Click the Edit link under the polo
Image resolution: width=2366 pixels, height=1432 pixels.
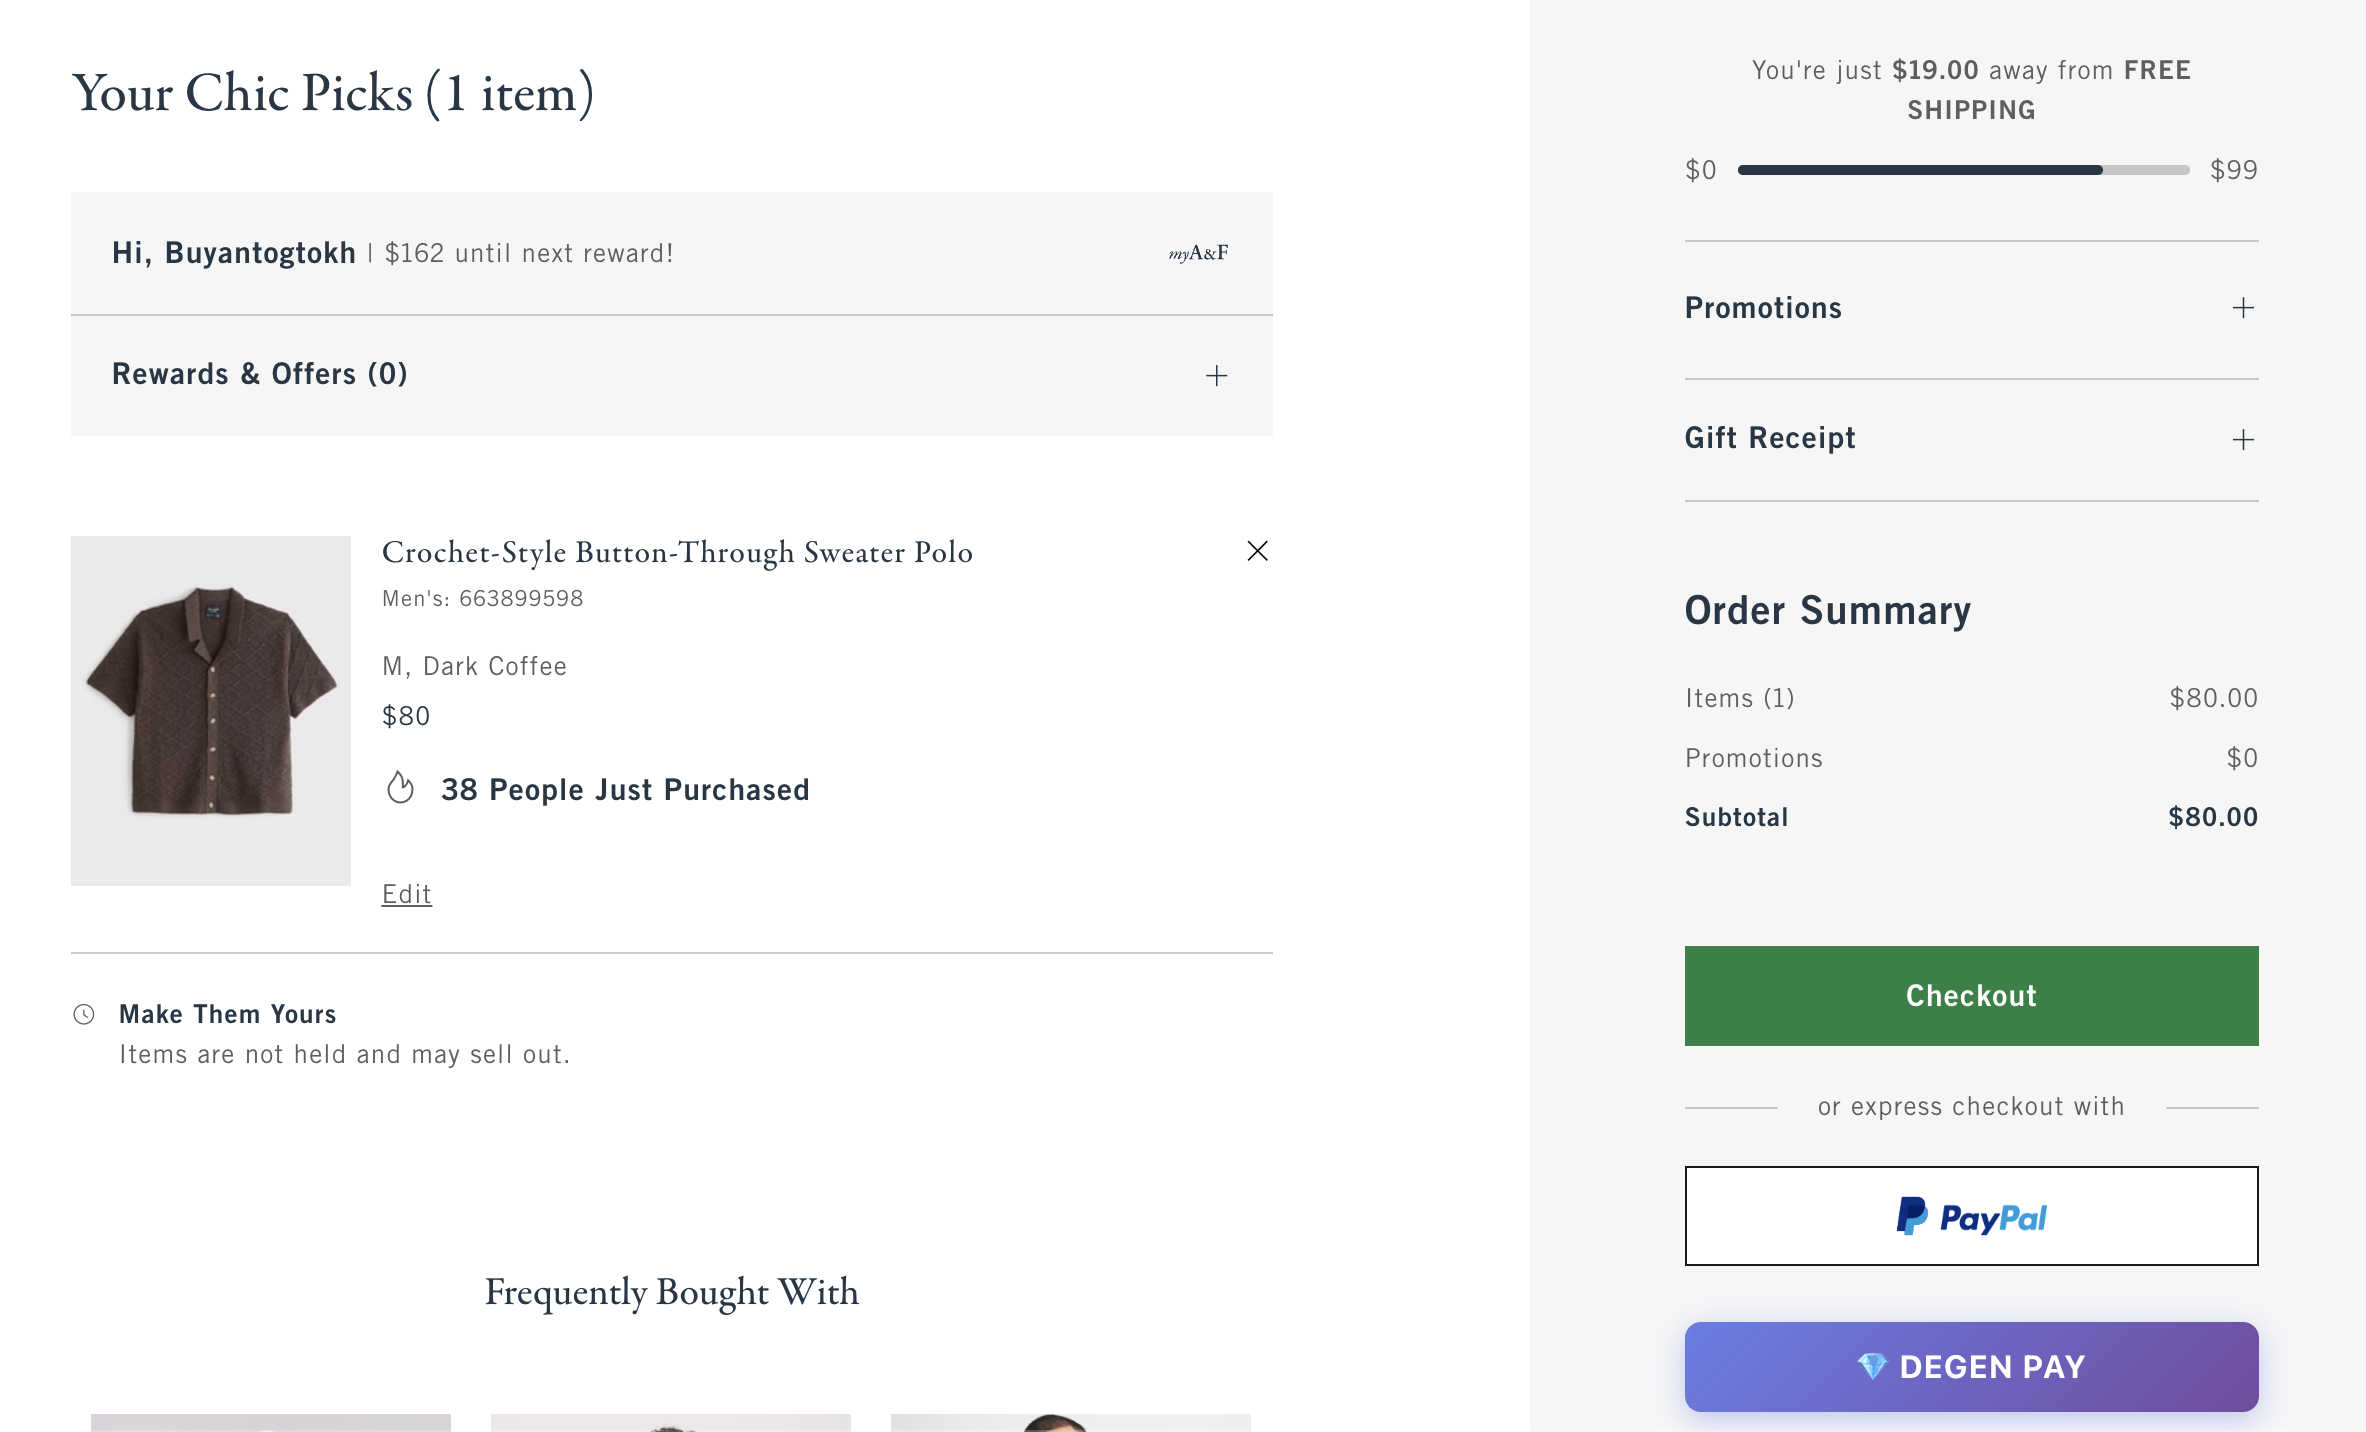(406, 893)
